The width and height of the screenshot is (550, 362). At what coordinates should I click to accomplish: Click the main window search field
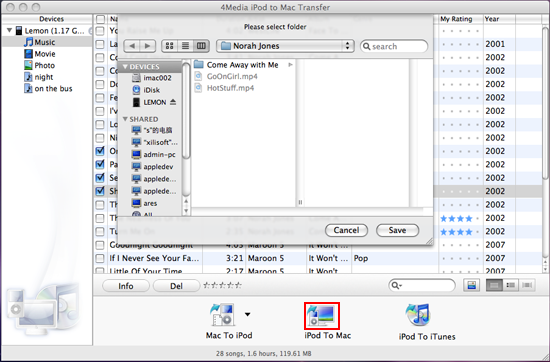(x=422, y=286)
